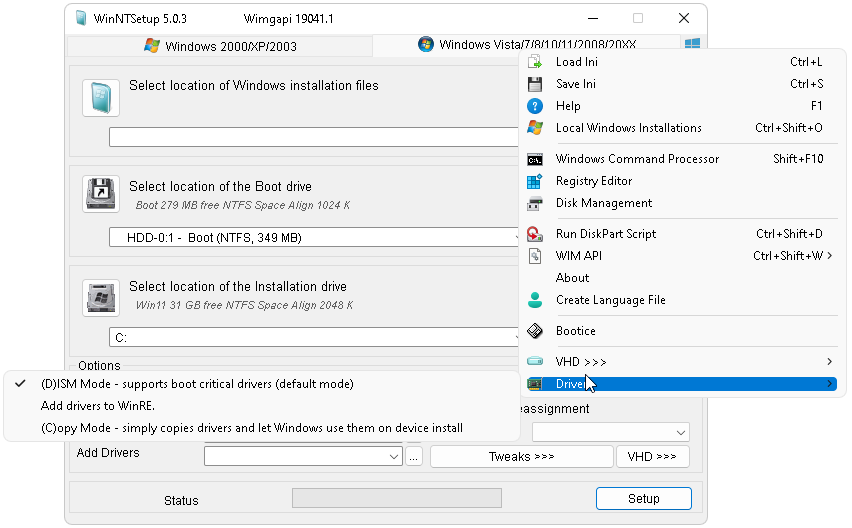Click the Installation drive disk icon
852x528 pixels.
pos(101,298)
